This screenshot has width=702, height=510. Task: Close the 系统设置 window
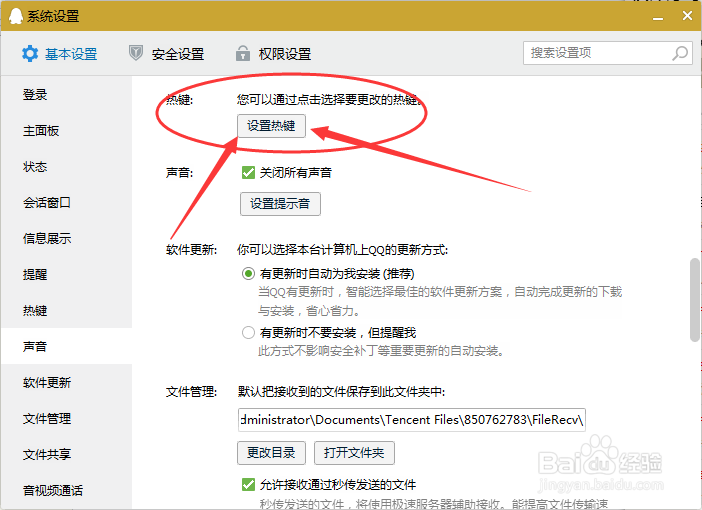687,16
